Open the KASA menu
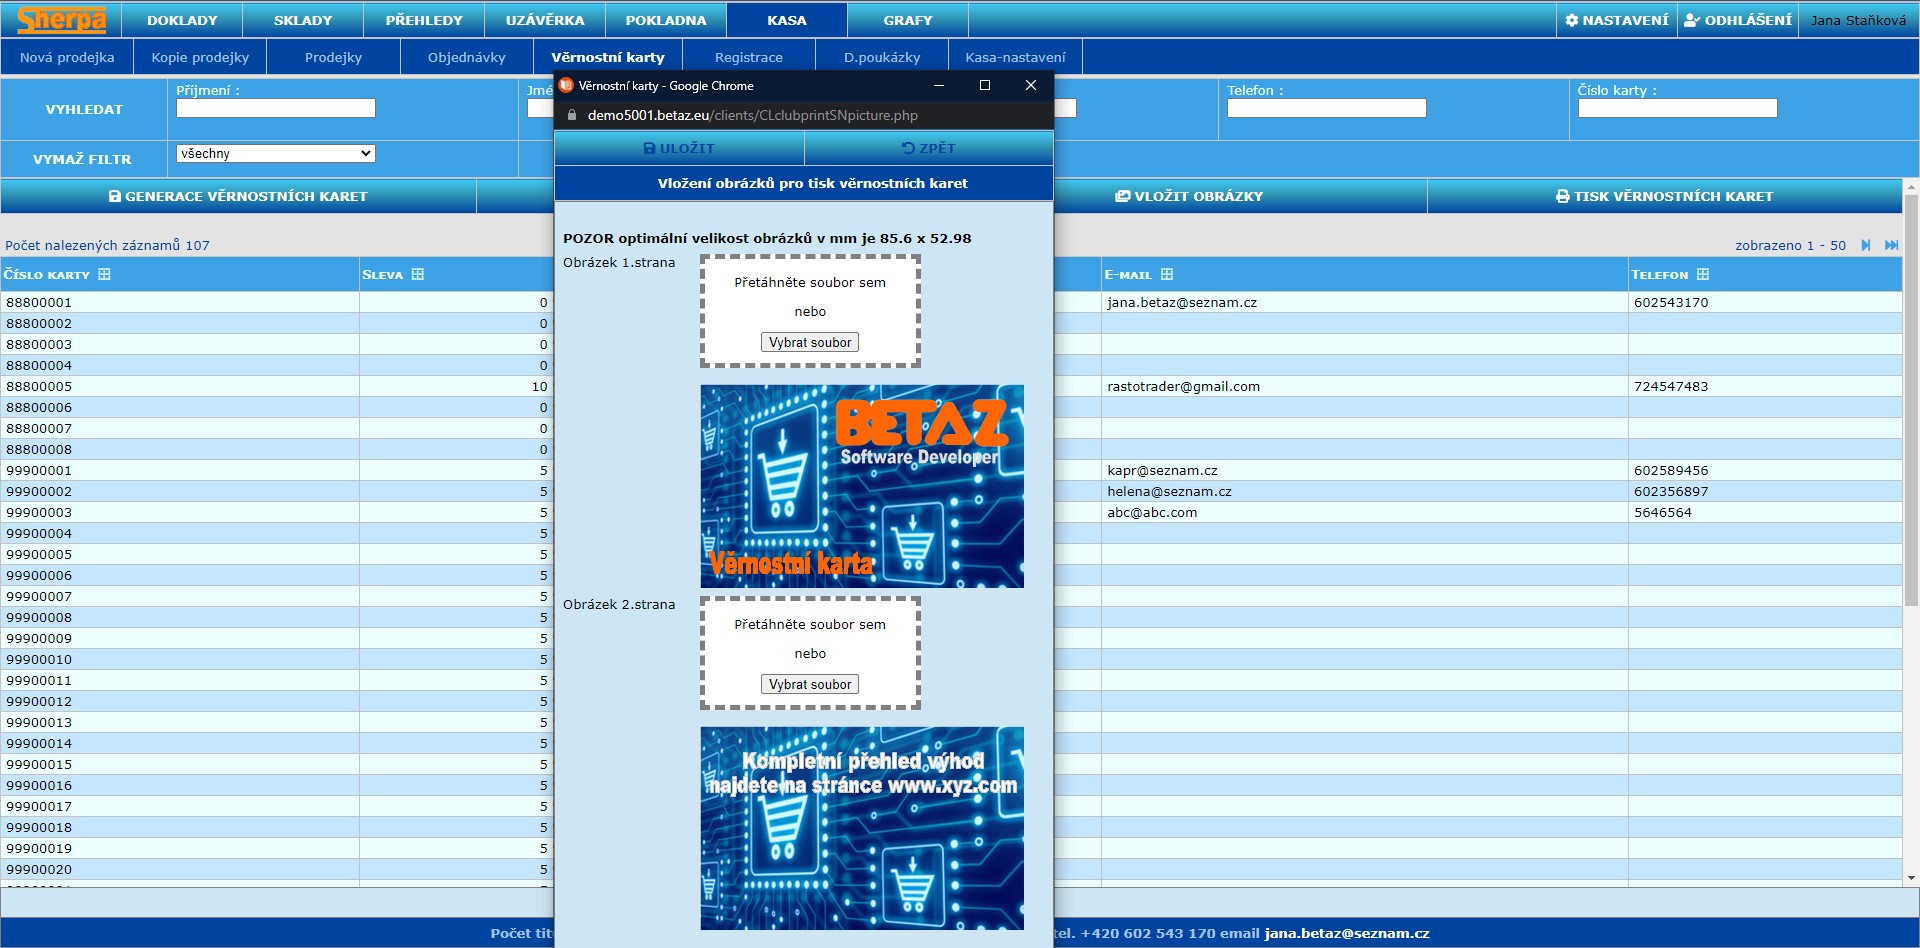The height and width of the screenshot is (948, 1920). tap(786, 20)
